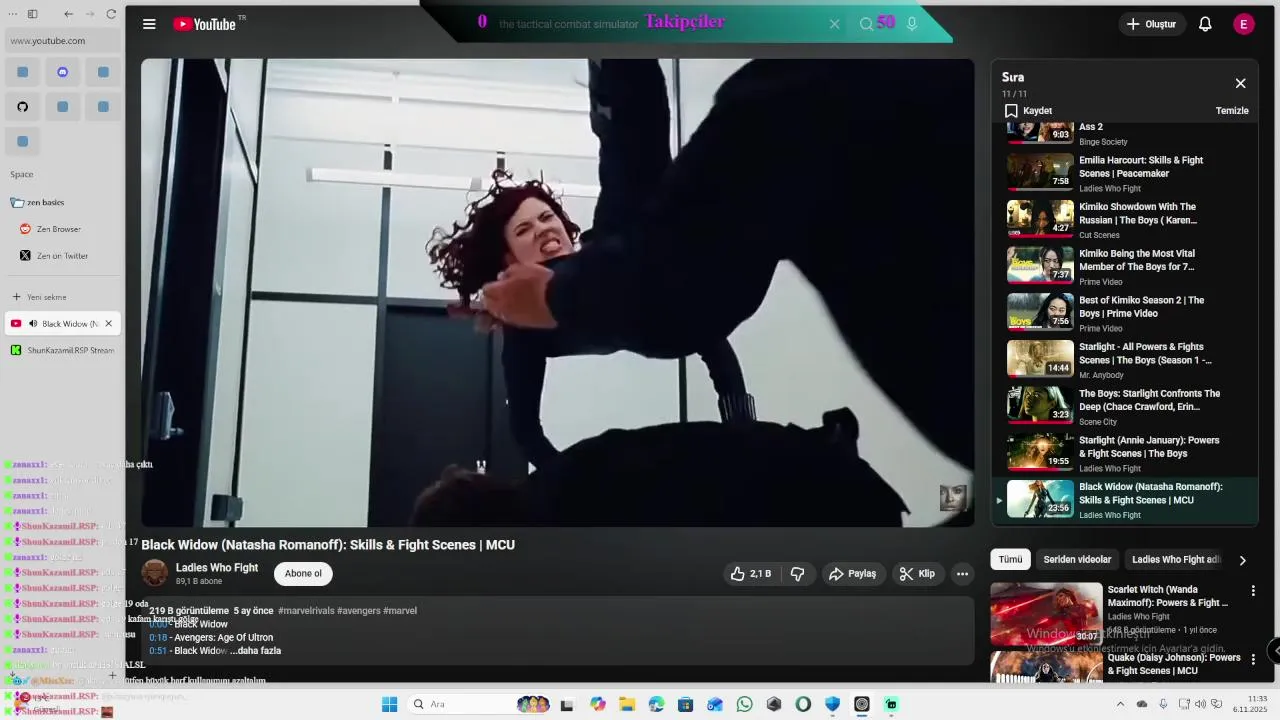This screenshot has width=1280, height=720.
Task: Reload the current page
Action: point(111,14)
